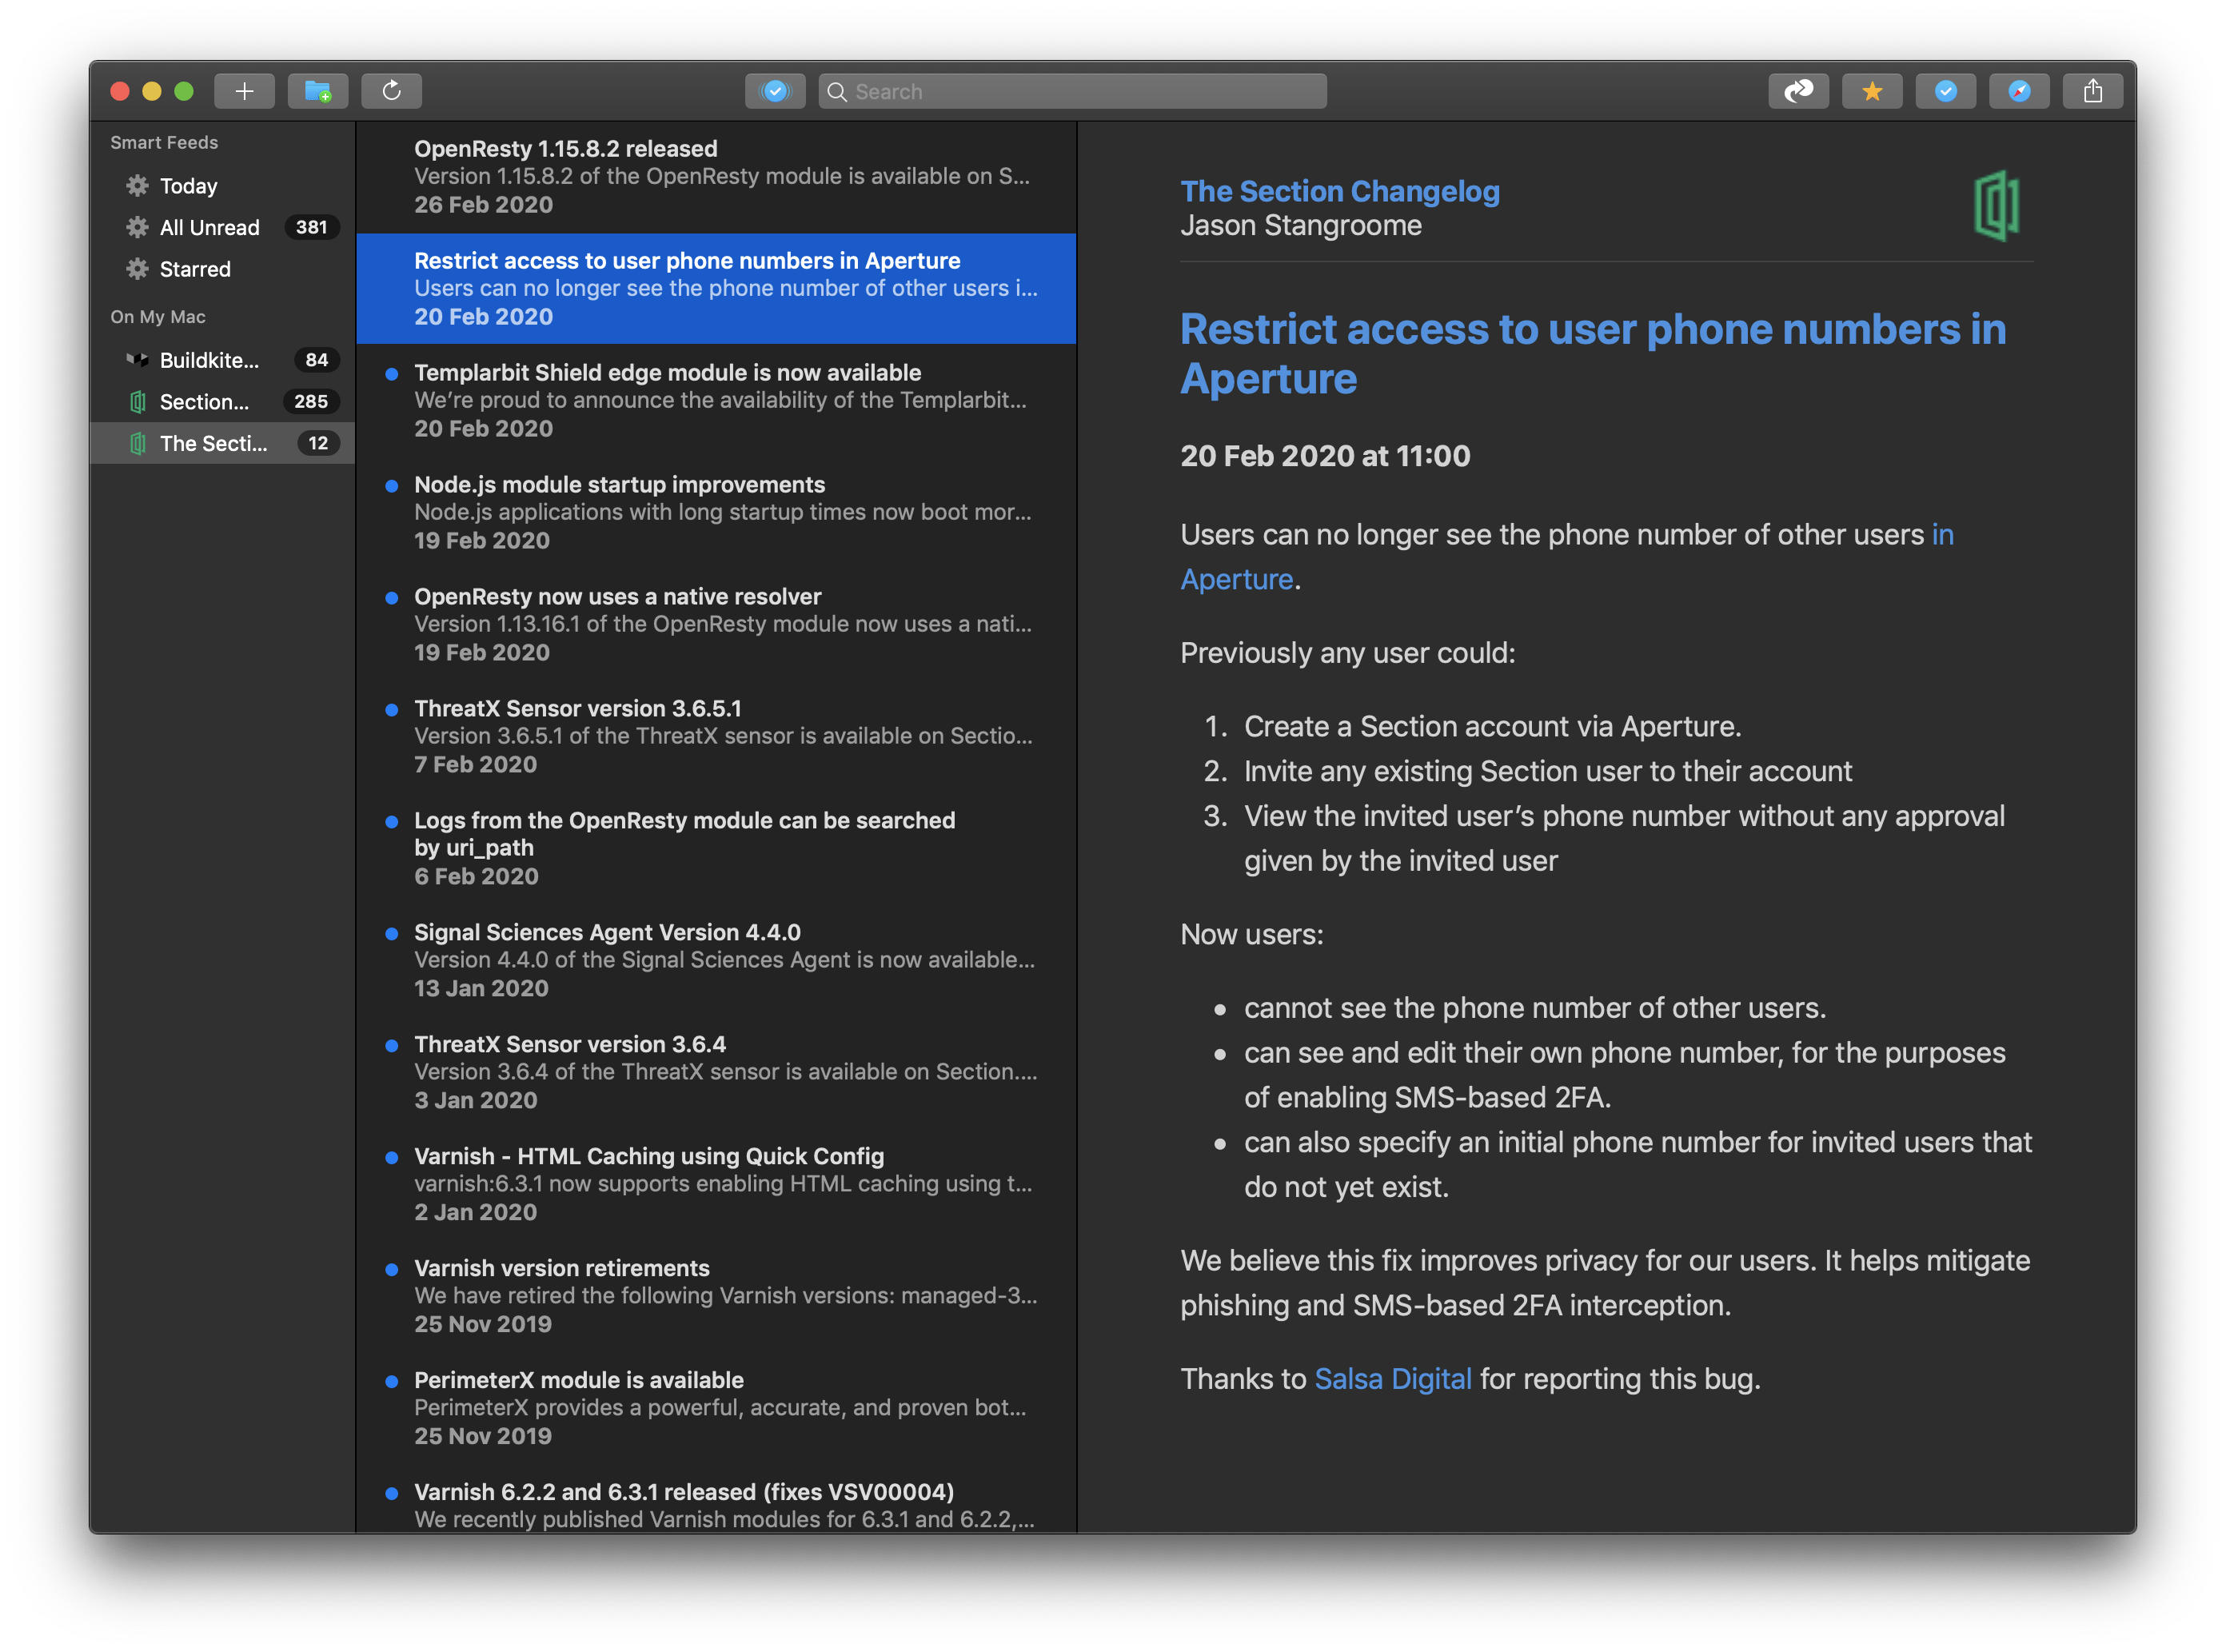Star the current article
2226x1652 pixels.
[x=1872, y=91]
